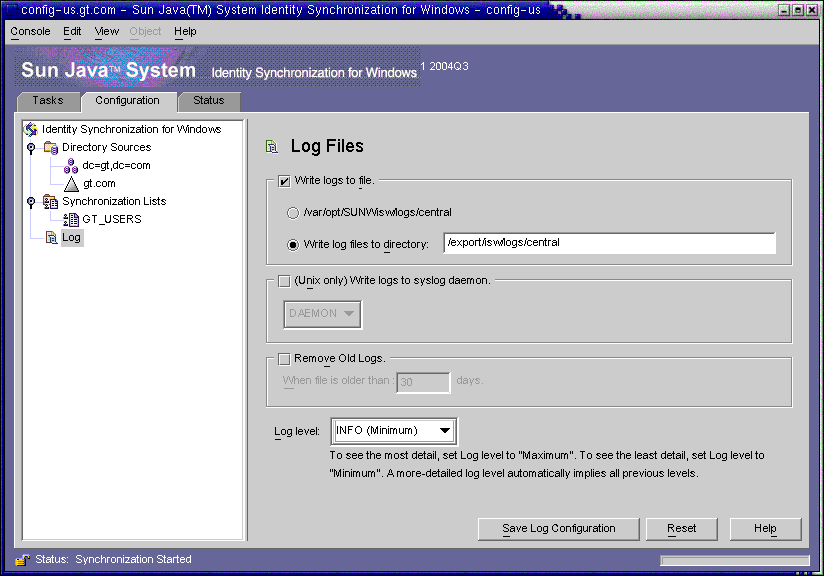
Task: Click the Synchronization Lists icon
Action: (x=51, y=202)
